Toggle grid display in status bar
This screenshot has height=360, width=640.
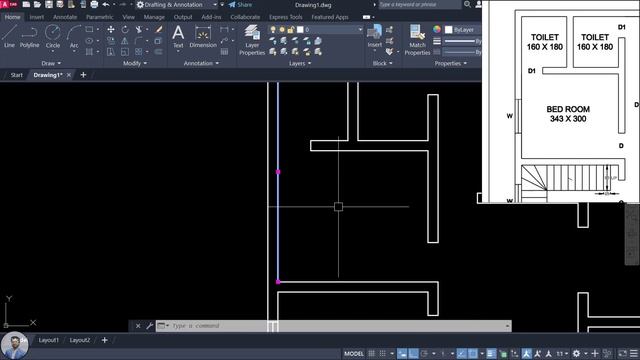click(x=371, y=353)
